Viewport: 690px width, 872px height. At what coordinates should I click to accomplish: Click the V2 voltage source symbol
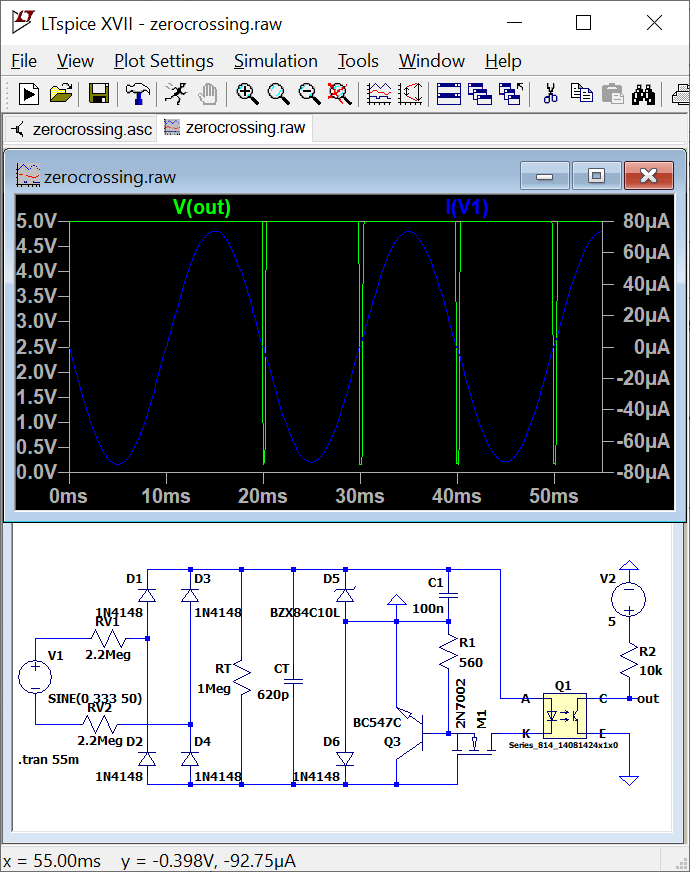click(629, 600)
